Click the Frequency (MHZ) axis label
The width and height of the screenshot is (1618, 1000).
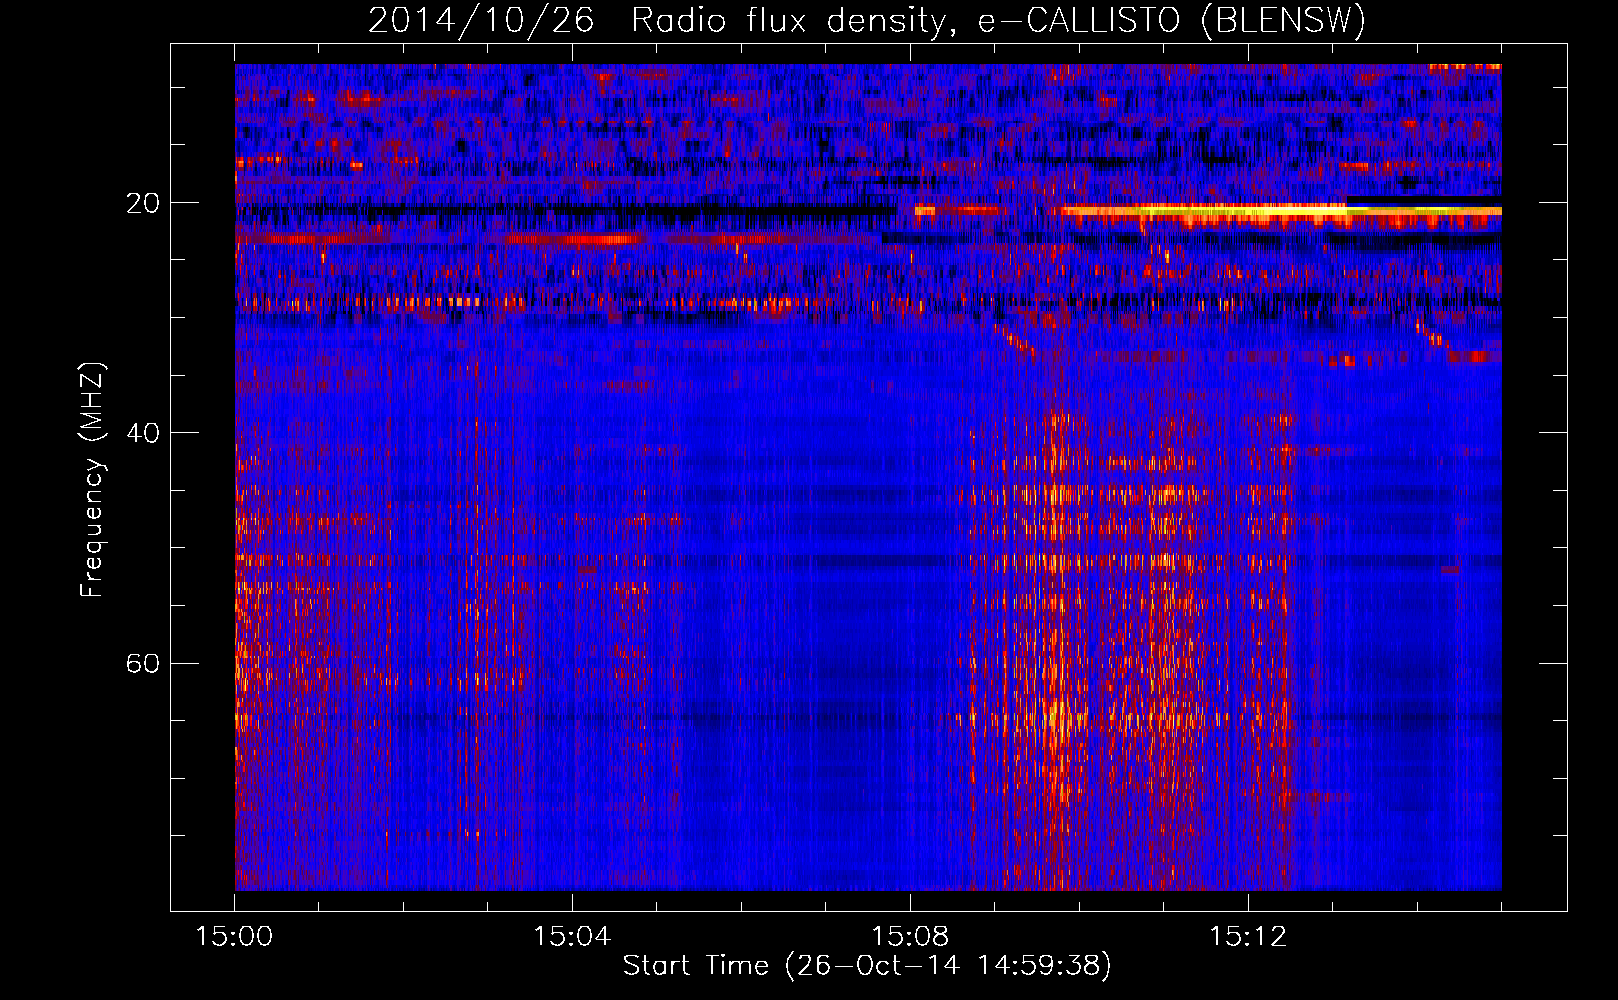pyautogui.click(x=92, y=480)
